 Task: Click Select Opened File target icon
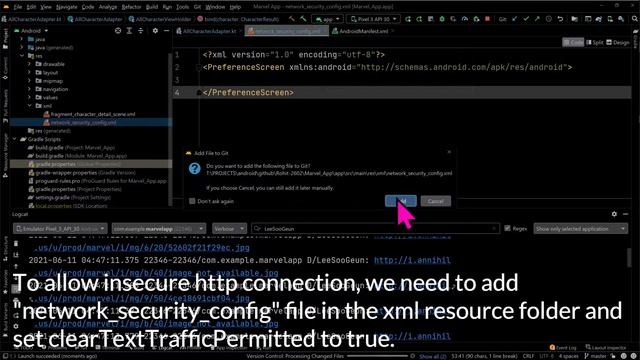coord(118,31)
